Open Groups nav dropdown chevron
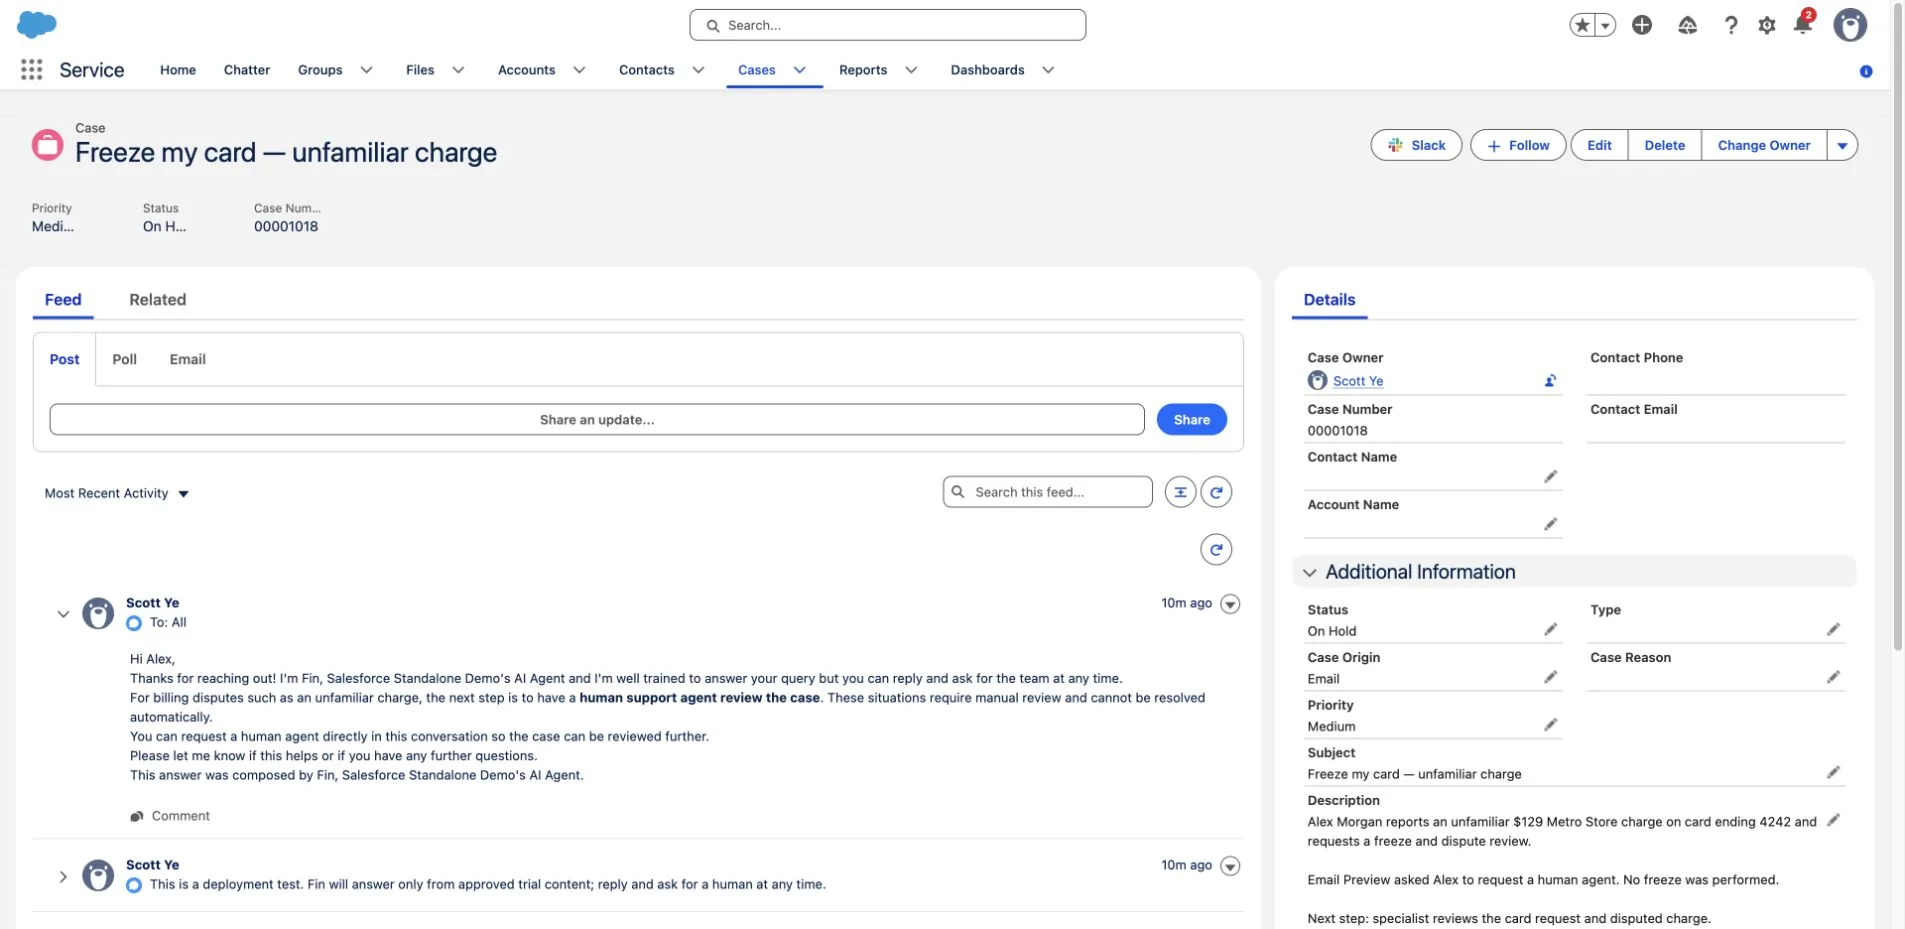1905x929 pixels. [x=366, y=70]
